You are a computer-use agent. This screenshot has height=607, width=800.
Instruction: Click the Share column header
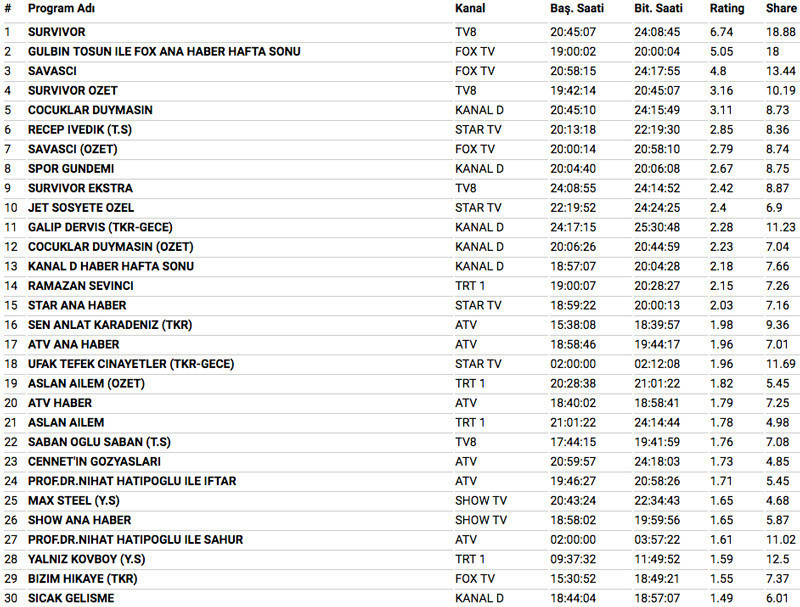click(781, 9)
